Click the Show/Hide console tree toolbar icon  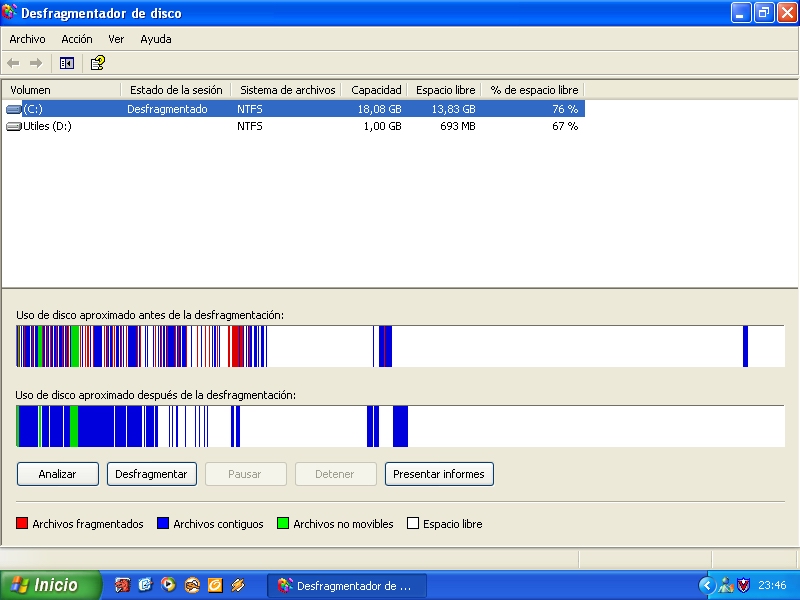click(67, 63)
